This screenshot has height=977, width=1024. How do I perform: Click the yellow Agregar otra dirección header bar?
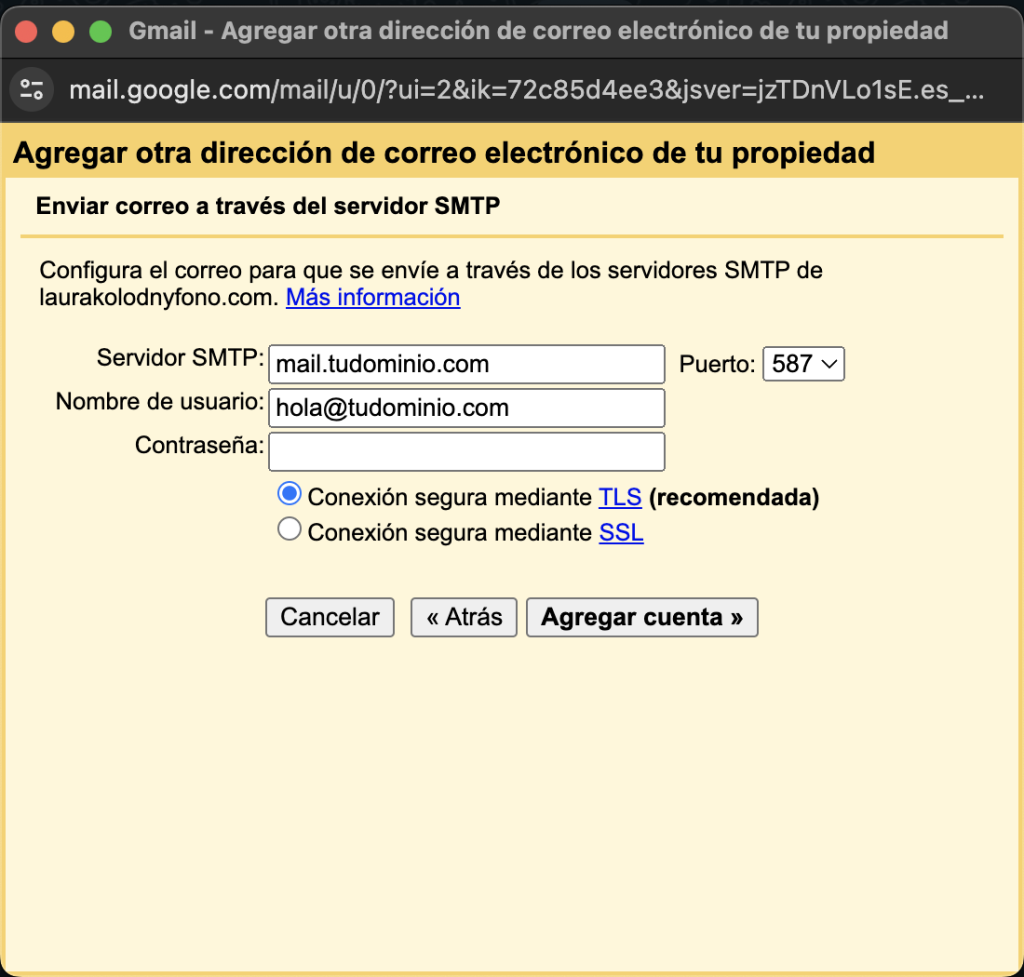(x=444, y=153)
